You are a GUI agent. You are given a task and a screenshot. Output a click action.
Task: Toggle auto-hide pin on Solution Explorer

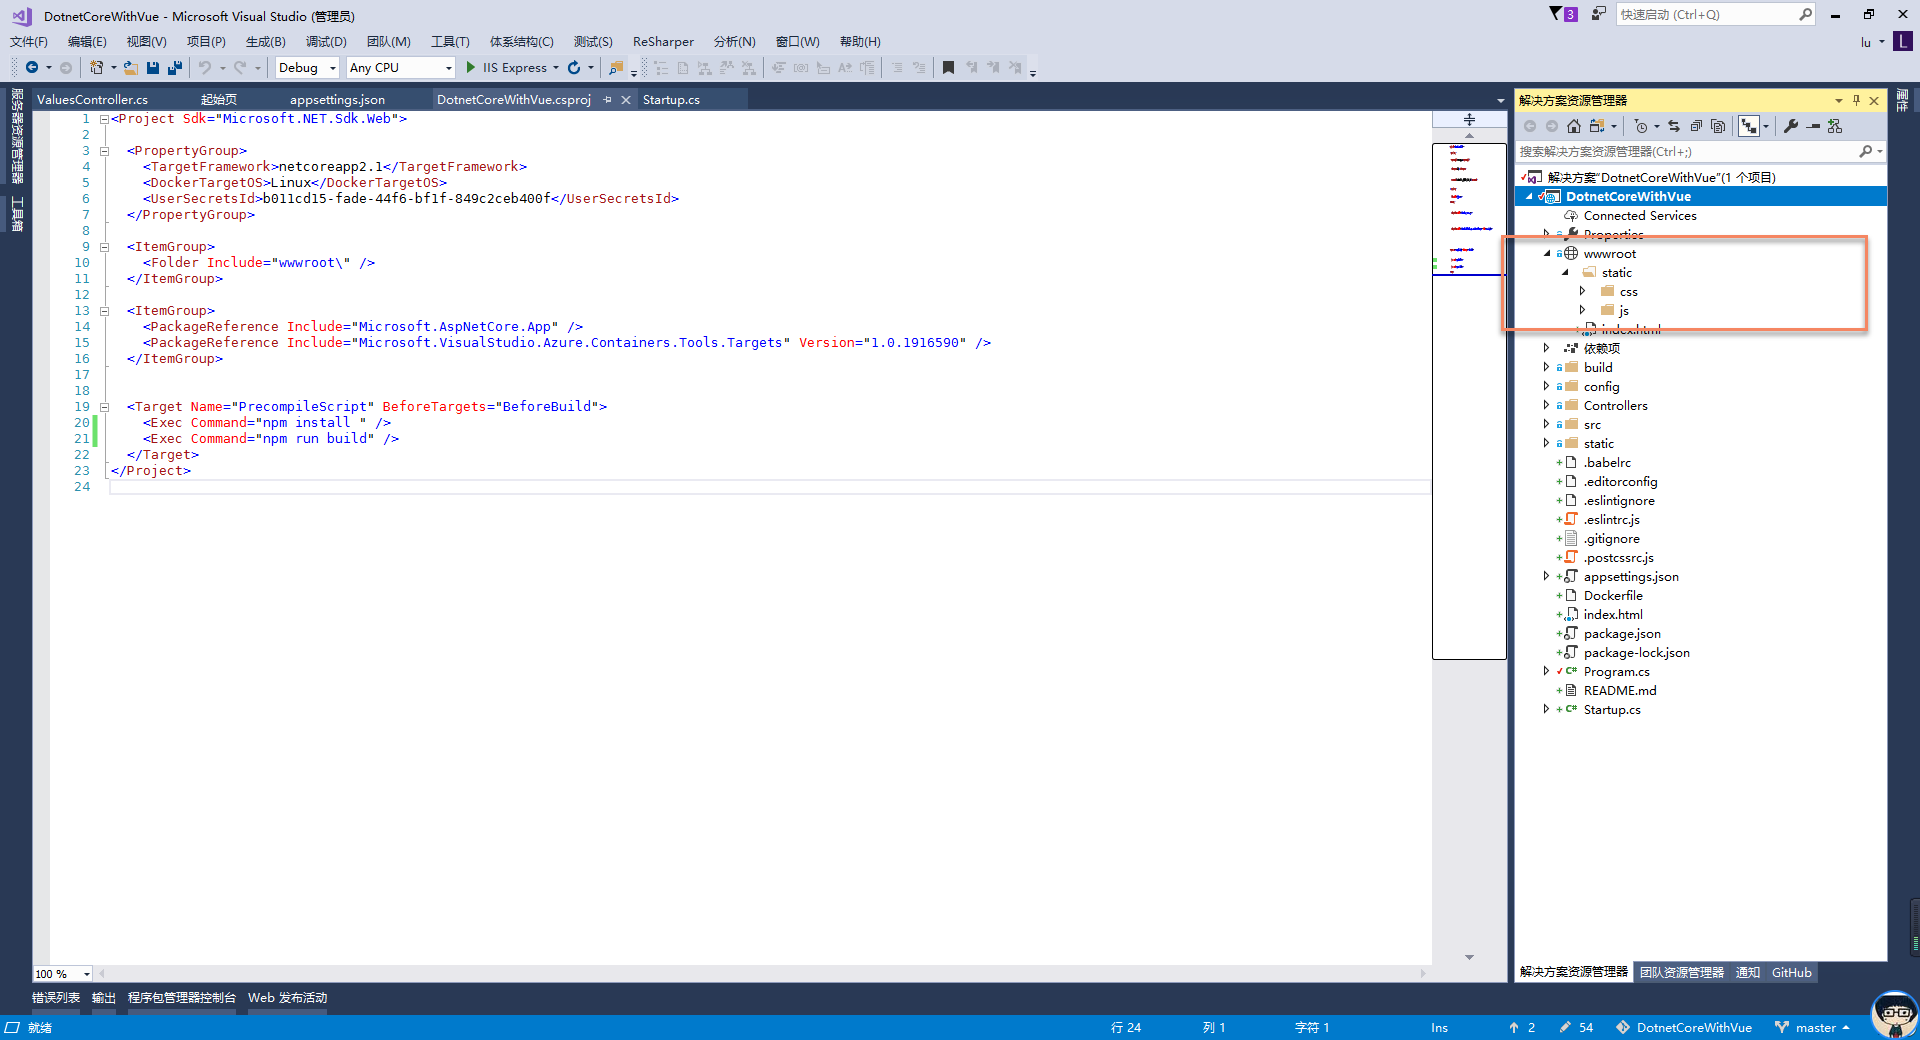[x=1856, y=100]
